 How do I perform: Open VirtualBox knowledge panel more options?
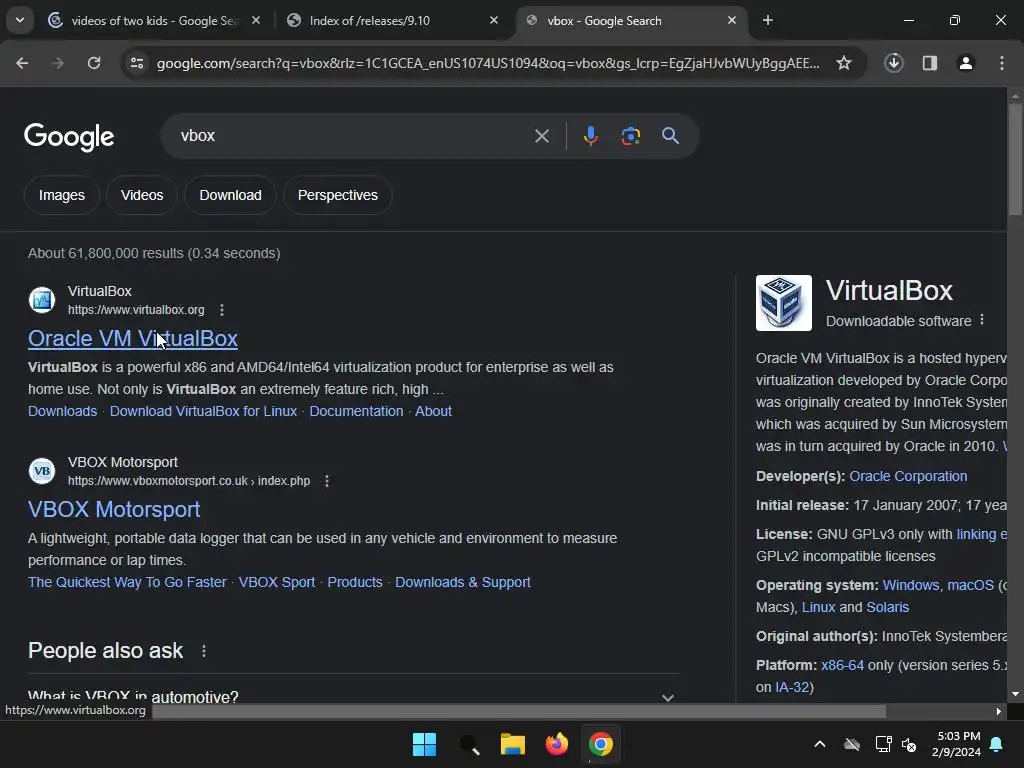point(982,320)
